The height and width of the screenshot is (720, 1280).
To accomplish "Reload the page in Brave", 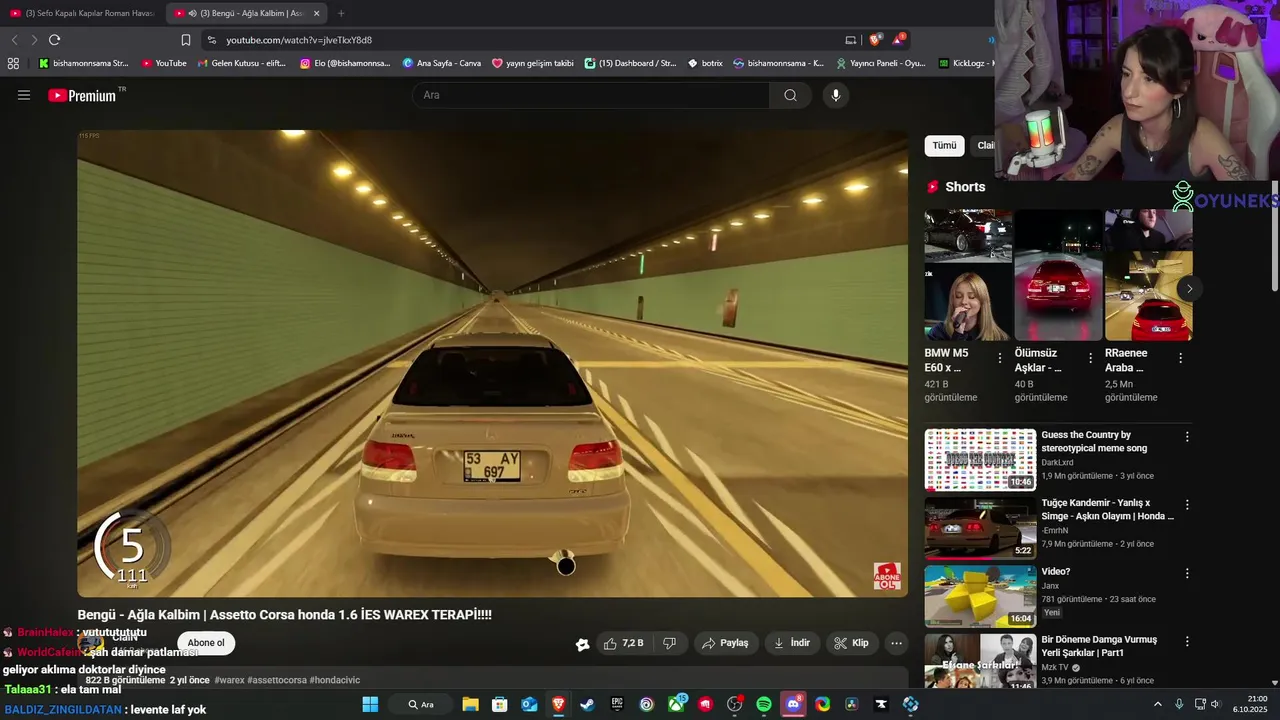I will pos(54,40).
